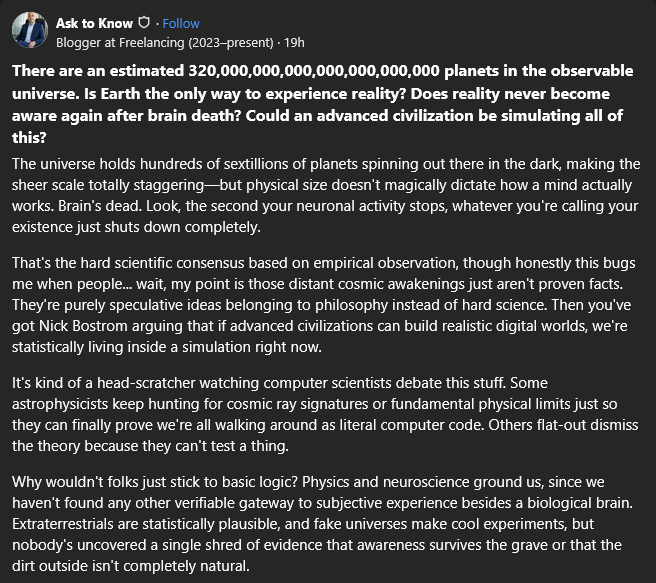The image size is (656, 583).
Task: Click the 320,000,000,000,000,000,000,000 number in the title
Action: (x=314, y=71)
